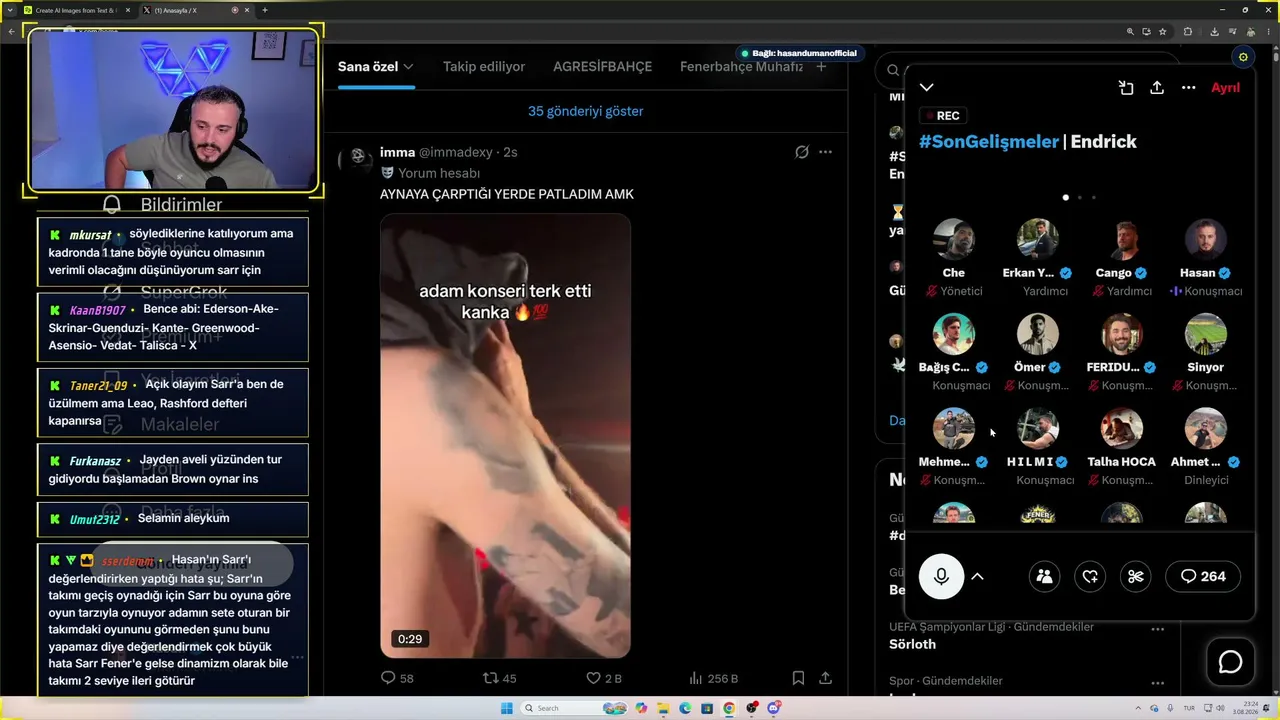Select Che's avatar in the Space
The width and height of the screenshot is (1280, 720).
pos(954,240)
